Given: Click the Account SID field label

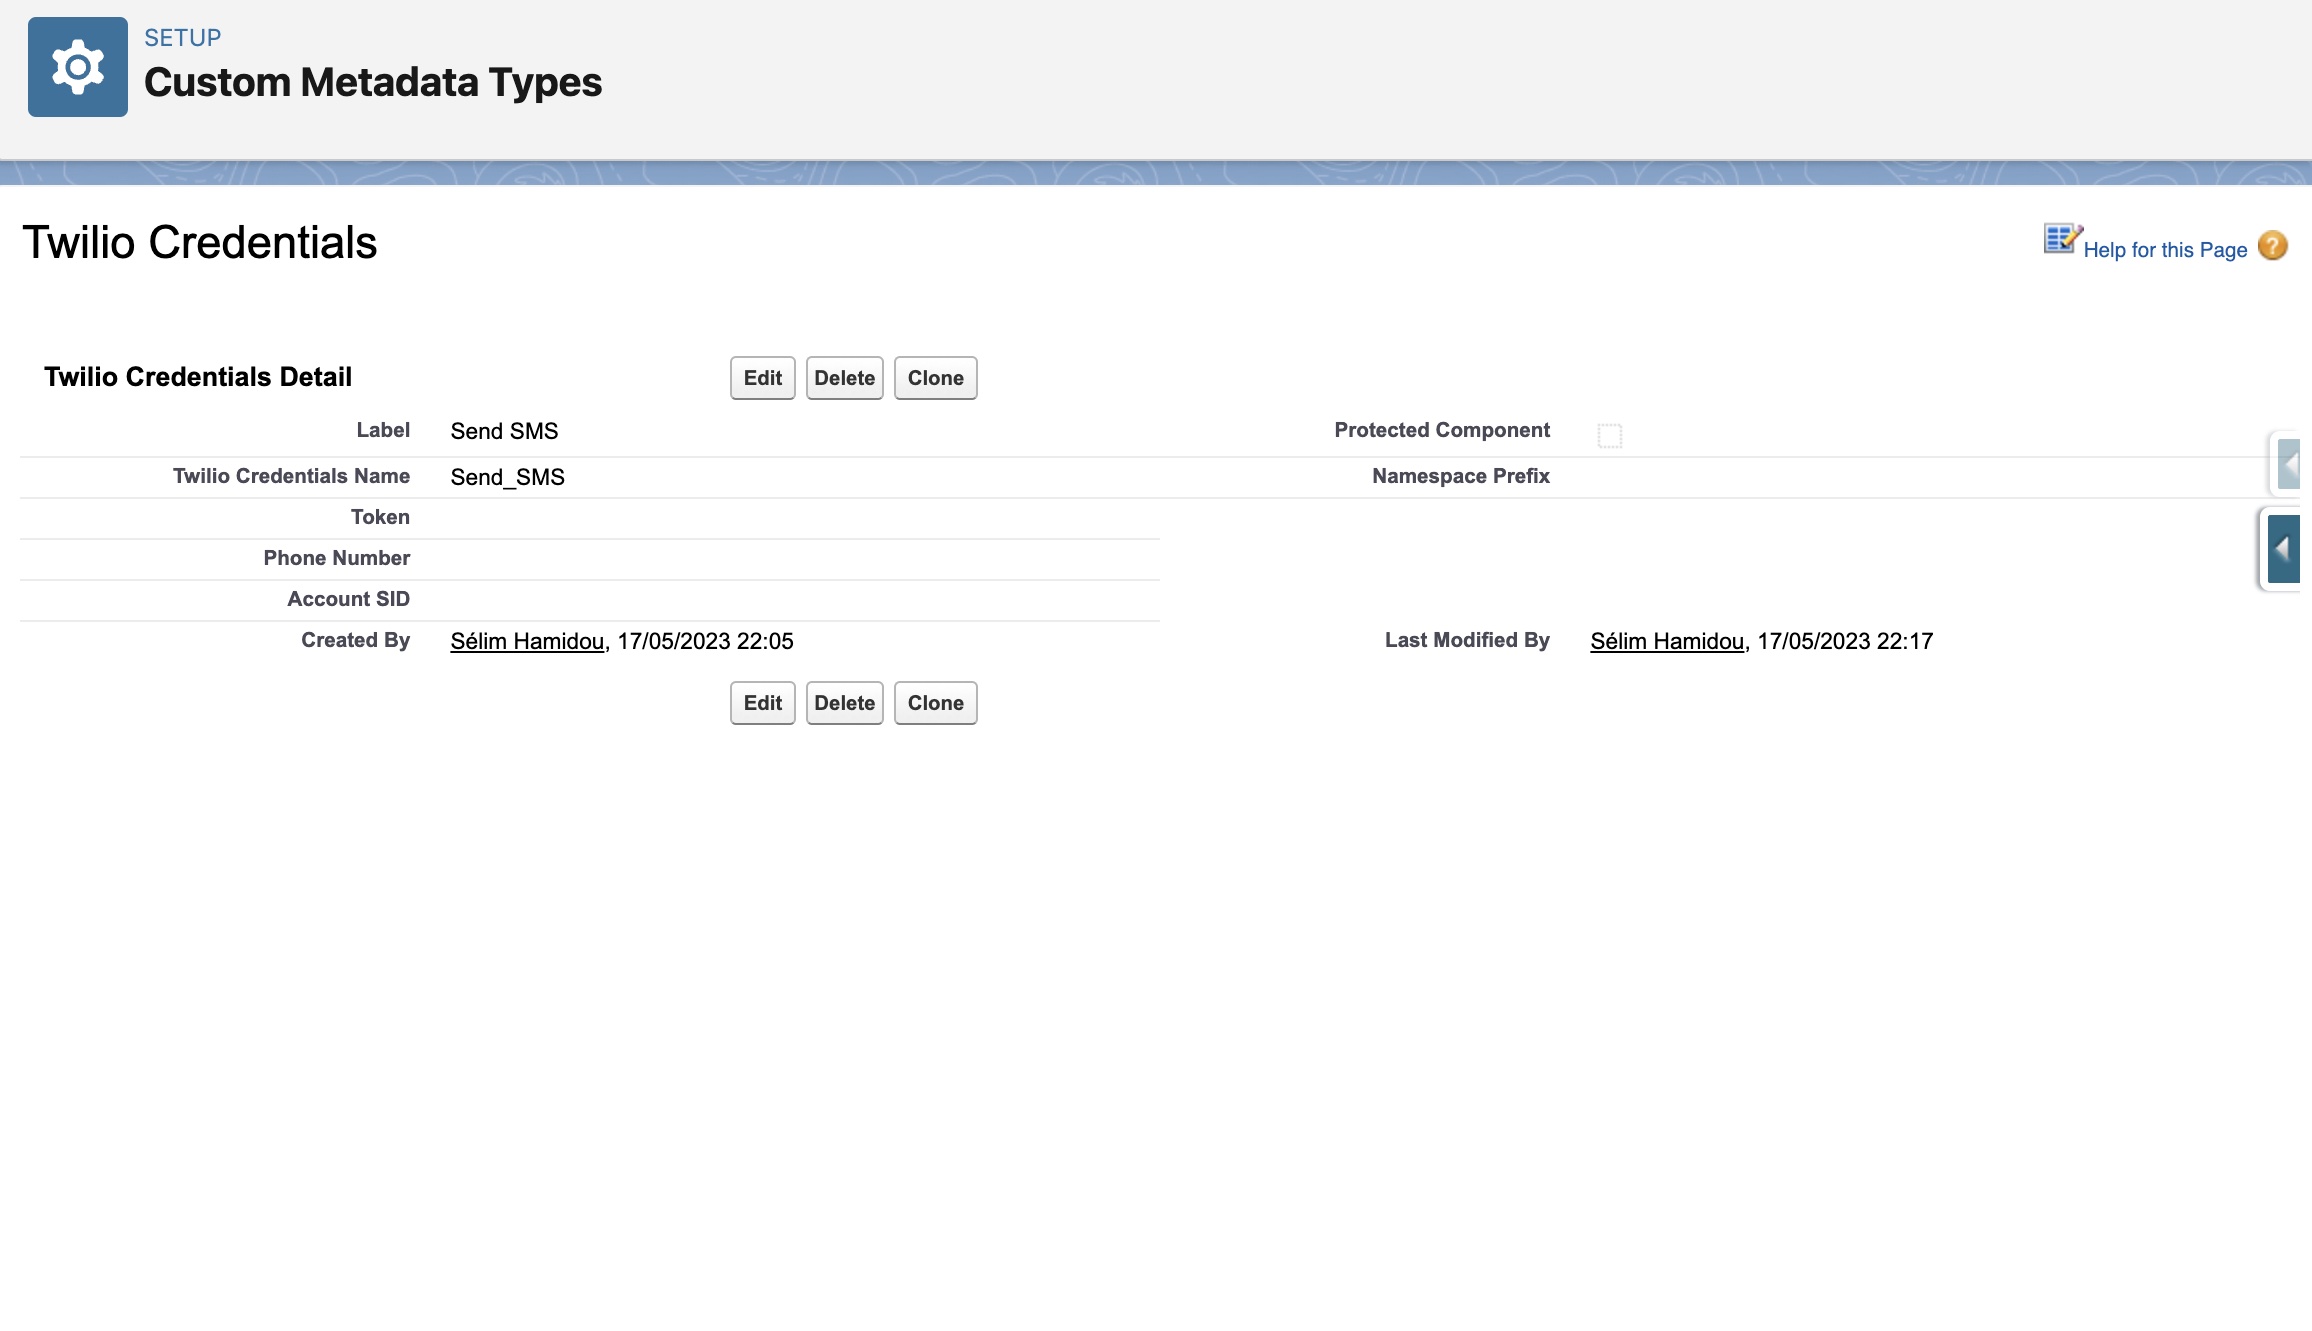Looking at the screenshot, I should (x=349, y=599).
